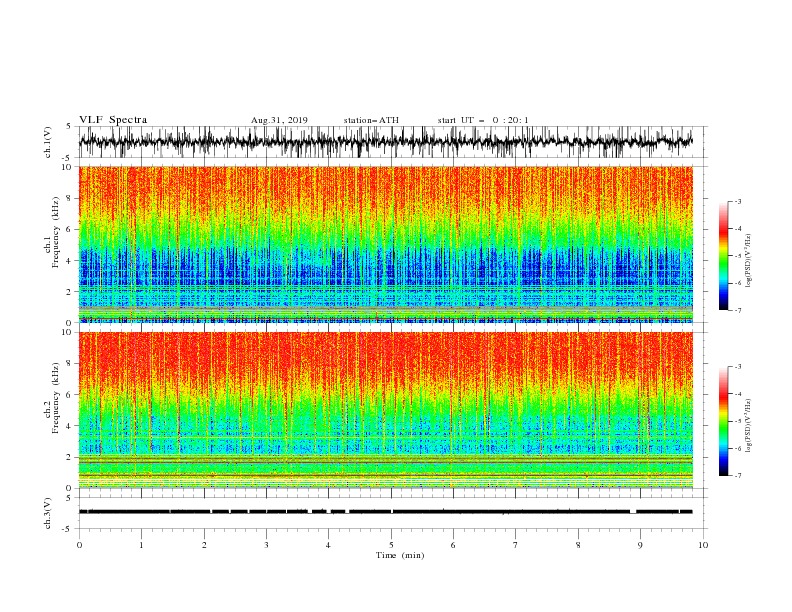The height and width of the screenshot is (612, 792).
Task: Click tick label 3 on Time axis
Action: click(266, 545)
